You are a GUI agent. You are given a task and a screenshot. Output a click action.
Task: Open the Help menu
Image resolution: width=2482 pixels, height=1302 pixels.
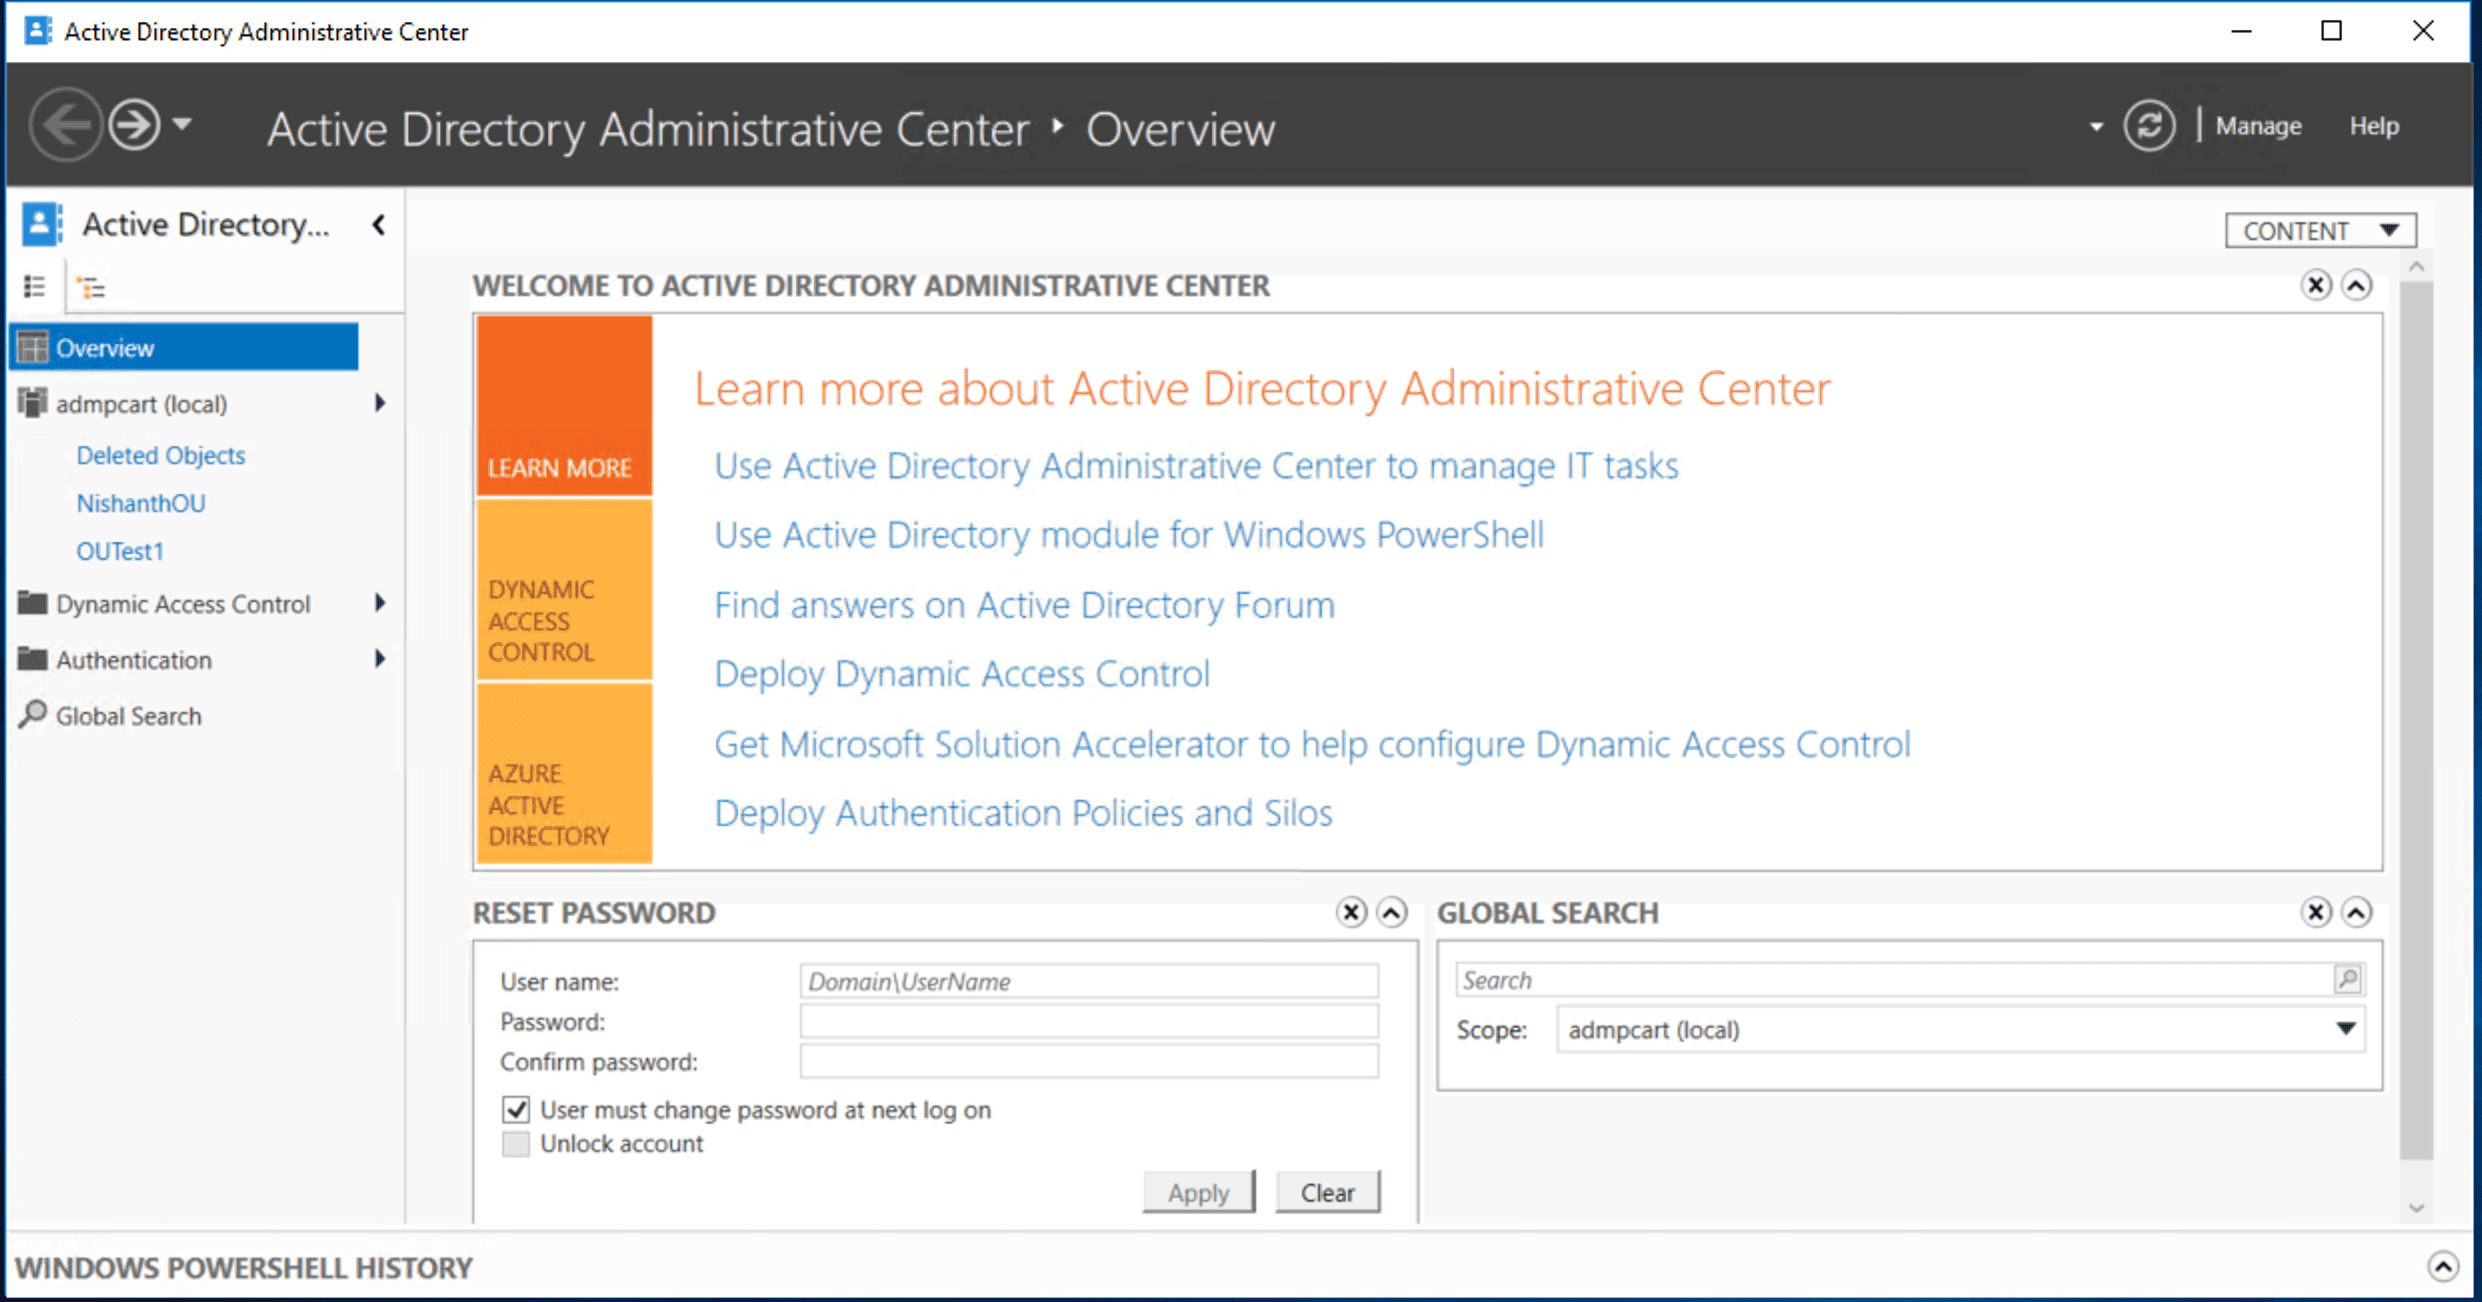pos(2374,126)
